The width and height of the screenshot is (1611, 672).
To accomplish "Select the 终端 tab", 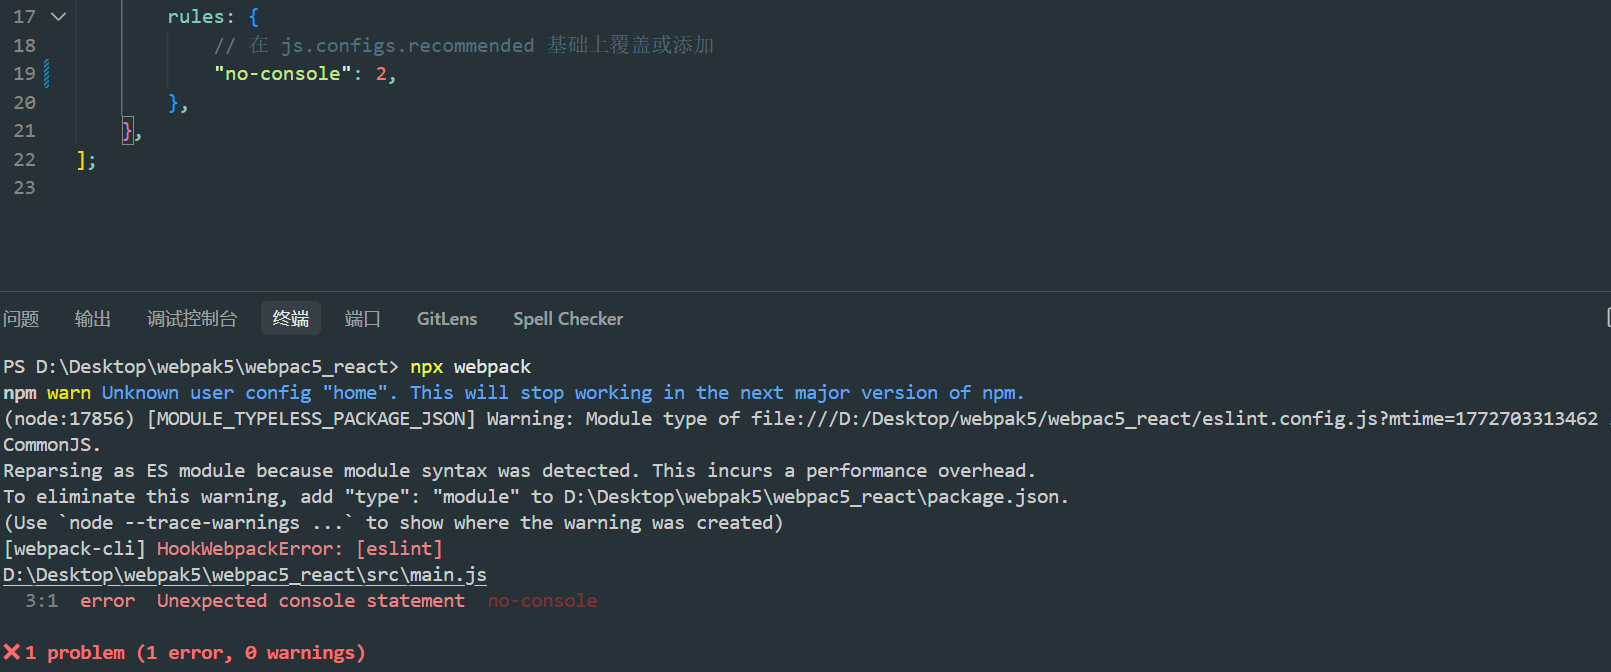I will click(291, 319).
